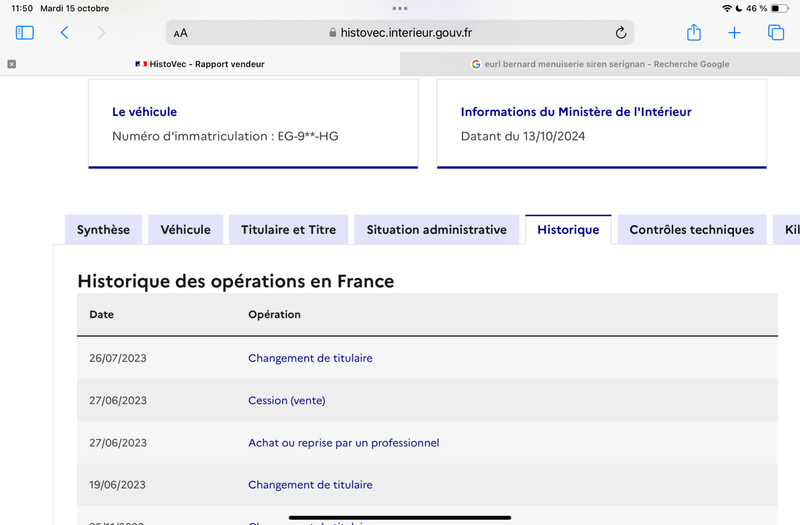The image size is (800, 525).
Task: Select the date 19/06/2023
Action: (x=117, y=485)
